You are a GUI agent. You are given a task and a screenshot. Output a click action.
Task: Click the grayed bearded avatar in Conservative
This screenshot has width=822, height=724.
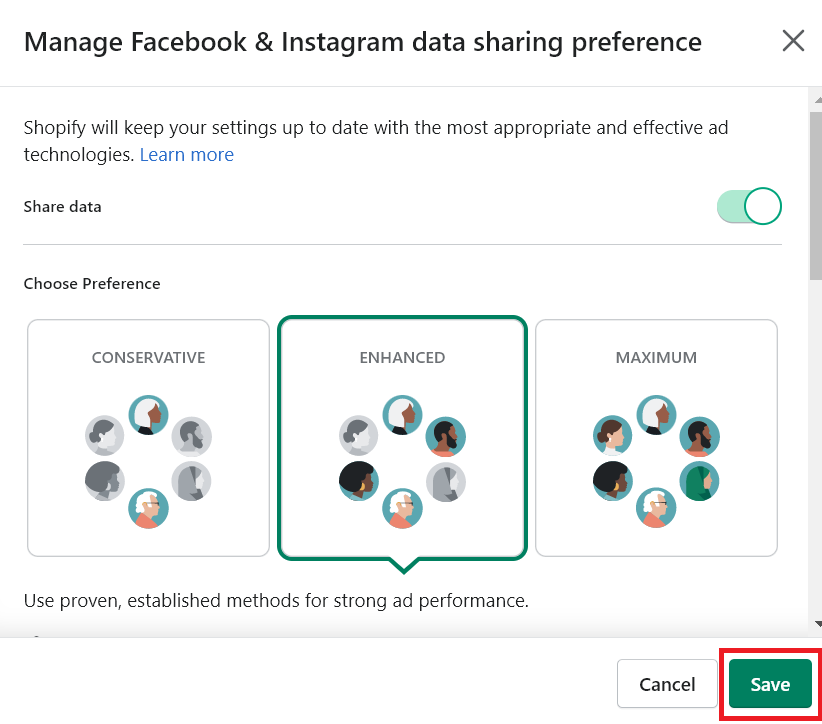[192, 436]
